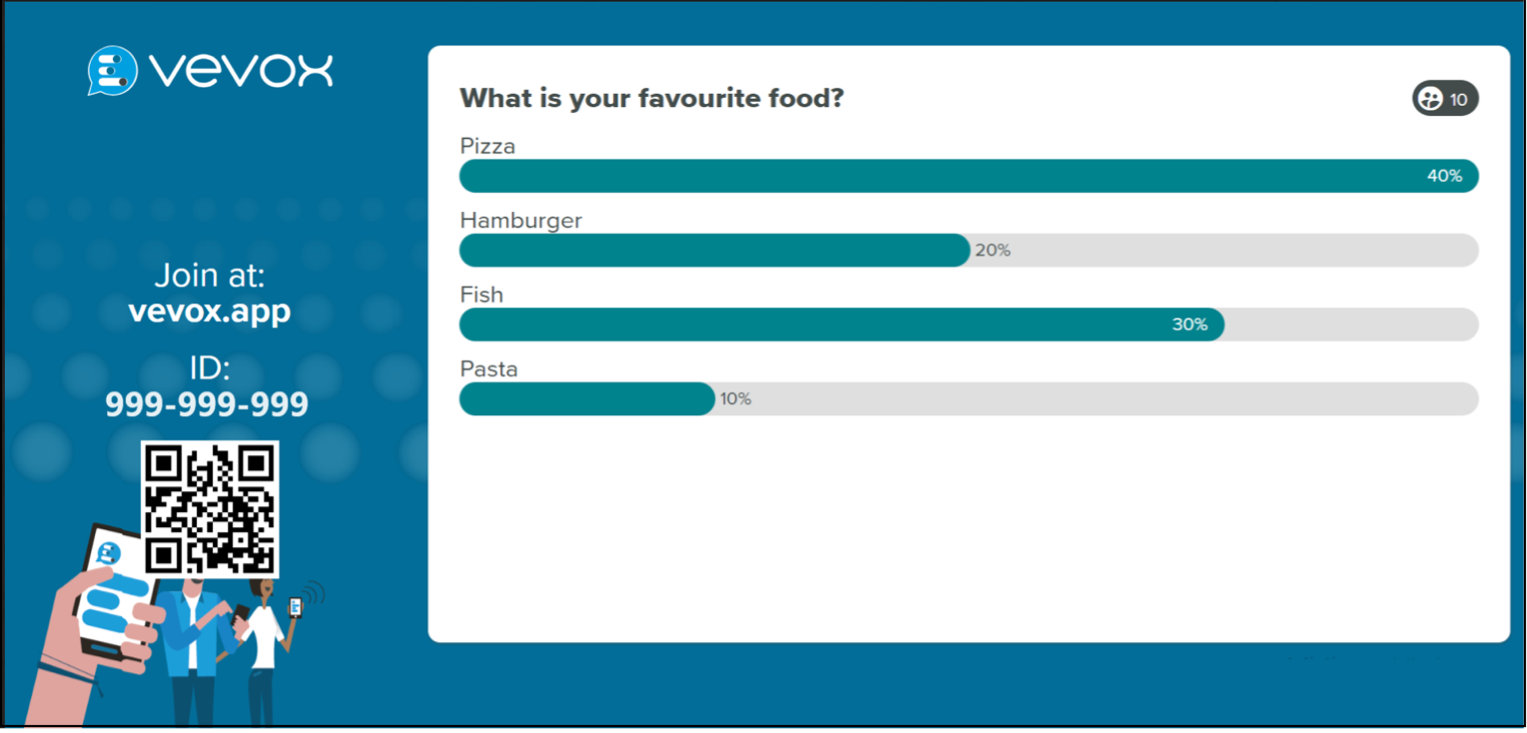This screenshot has height=733, width=1527.
Task: Click the vevox.app join link
Action: click(x=209, y=311)
